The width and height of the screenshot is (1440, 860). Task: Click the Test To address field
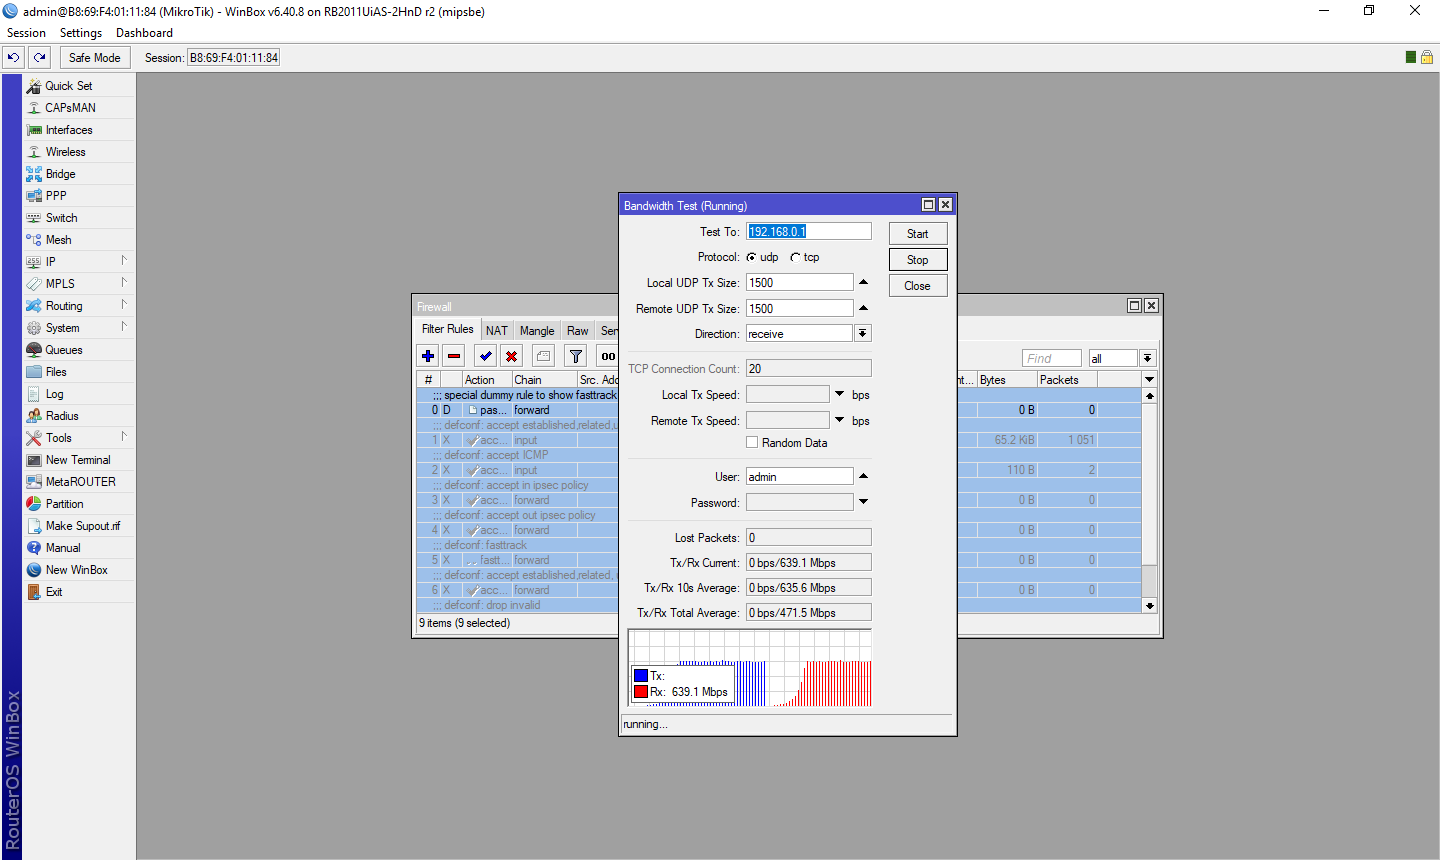809,231
